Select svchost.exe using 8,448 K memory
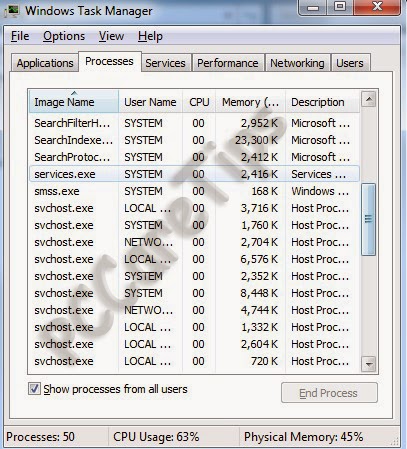Viewport: 407px width, 449px height. (x=194, y=293)
